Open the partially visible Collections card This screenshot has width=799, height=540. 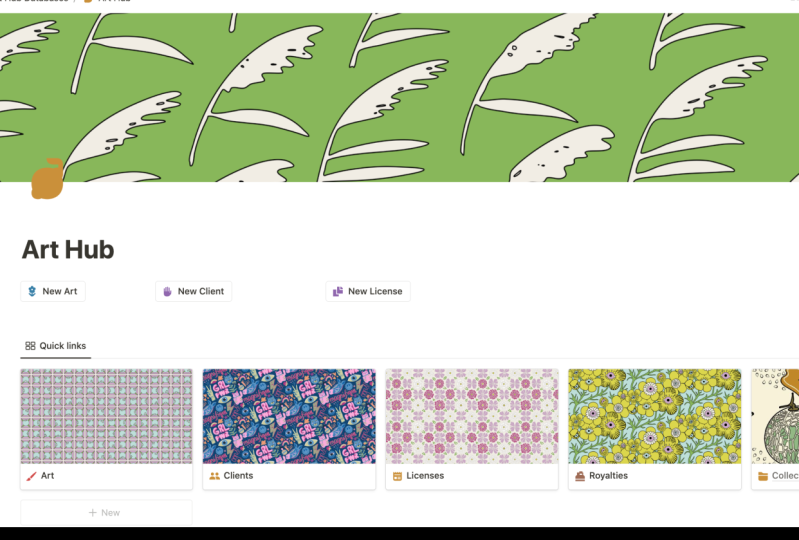click(x=775, y=429)
